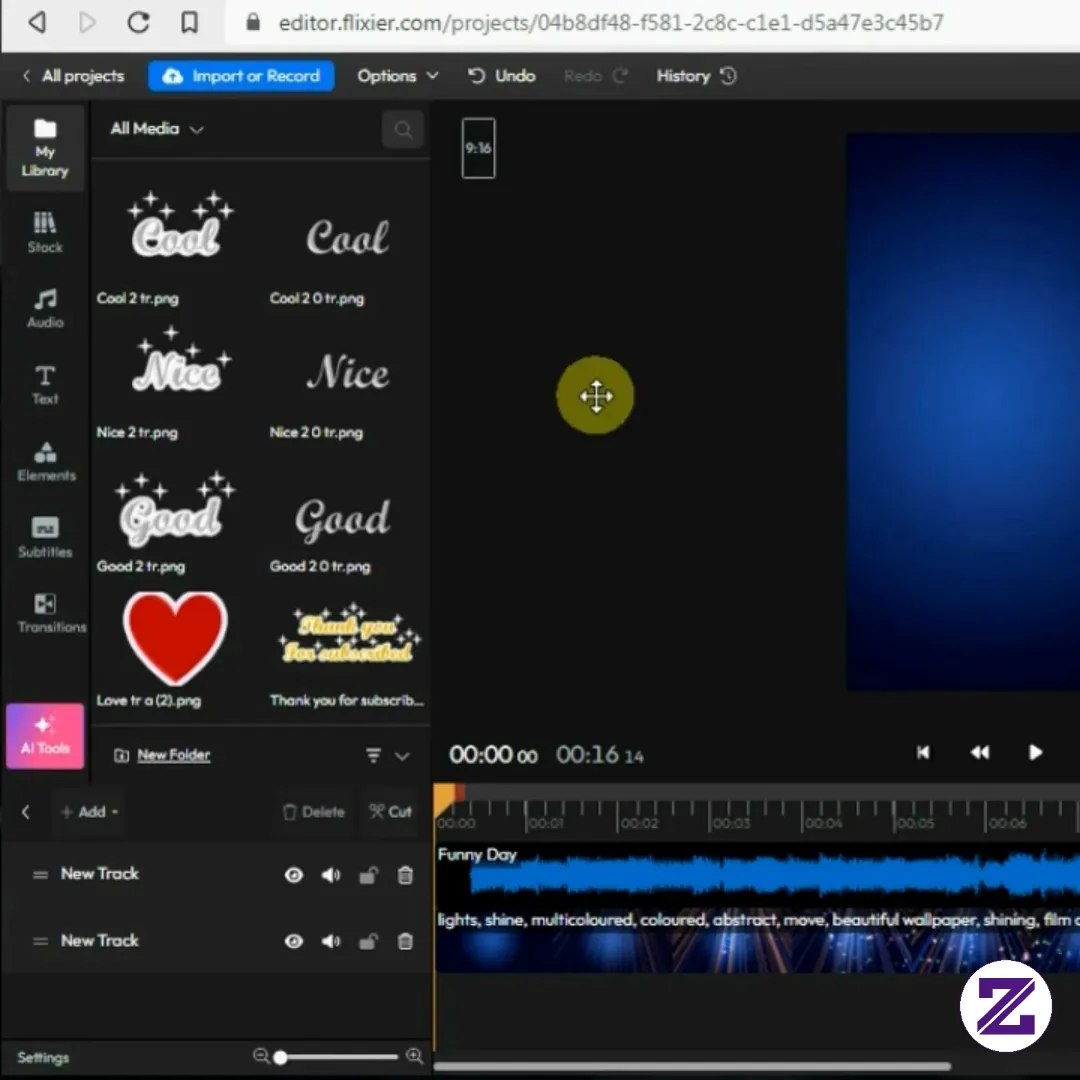The height and width of the screenshot is (1080, 1080).
Task: Expand the All Media filter dropdown
Action: [156, 129]
